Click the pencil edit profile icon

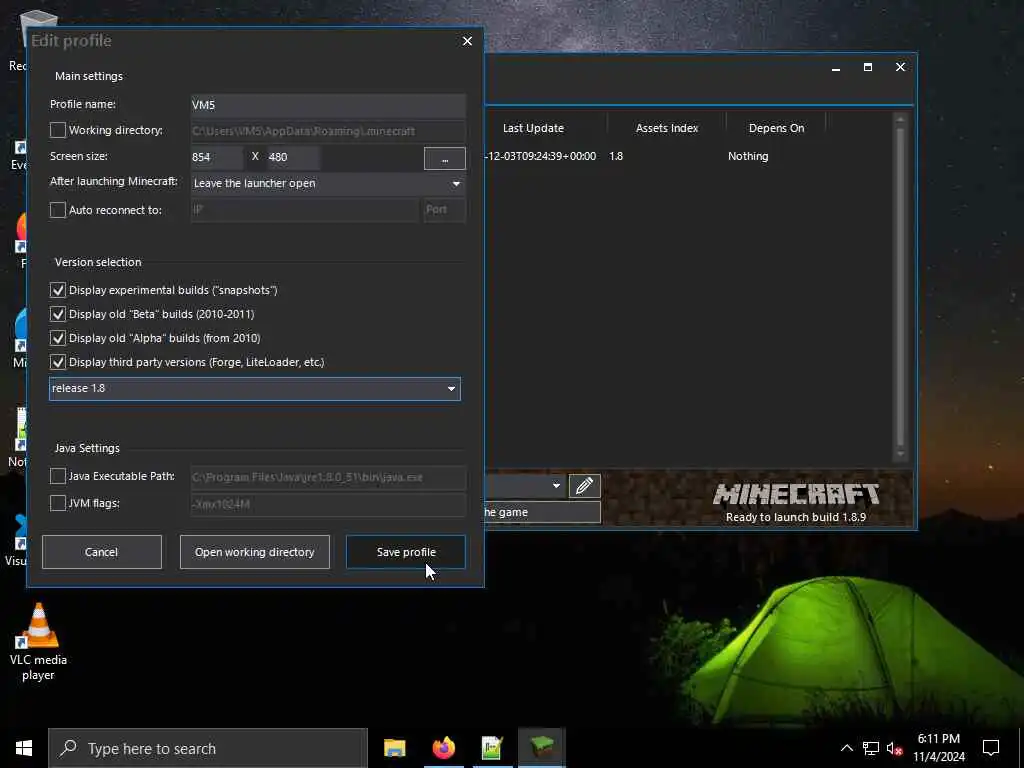[x=584, y=486]
